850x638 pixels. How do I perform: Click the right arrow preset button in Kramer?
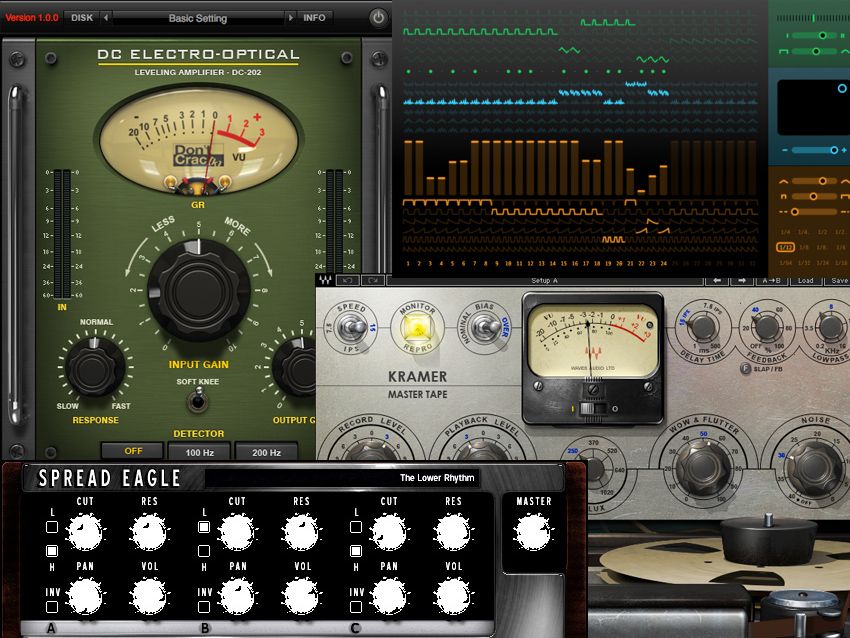pos(742,280)
